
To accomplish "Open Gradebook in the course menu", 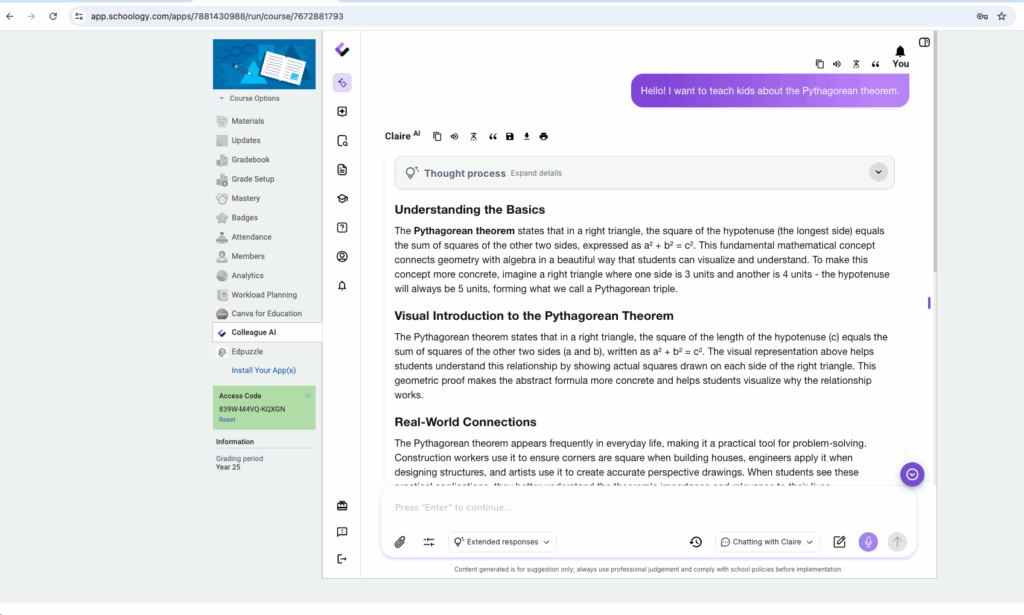I will pyautogui.click(x=250, y=160).
